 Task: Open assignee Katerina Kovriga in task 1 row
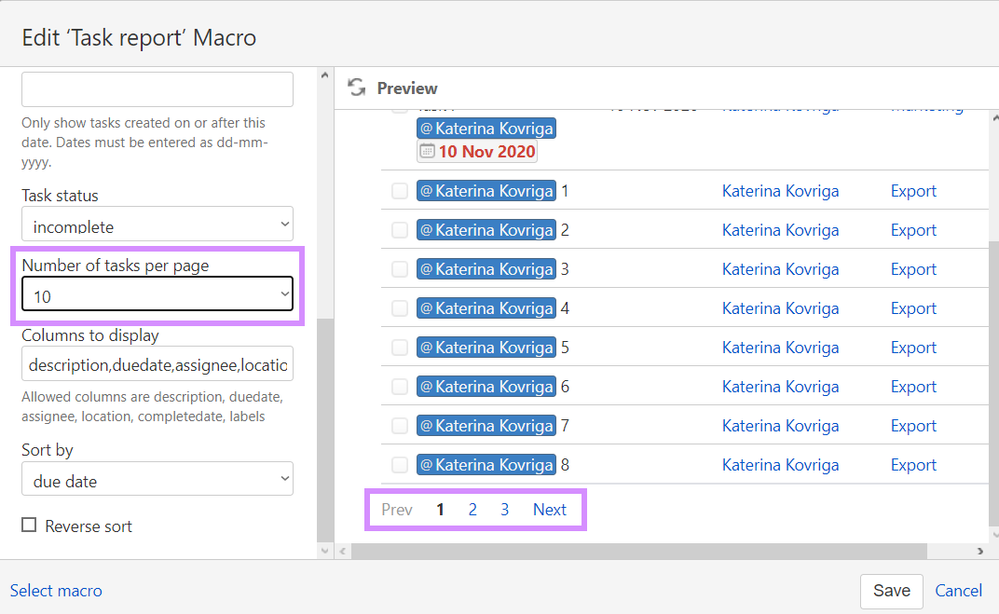tap(780, 191)
